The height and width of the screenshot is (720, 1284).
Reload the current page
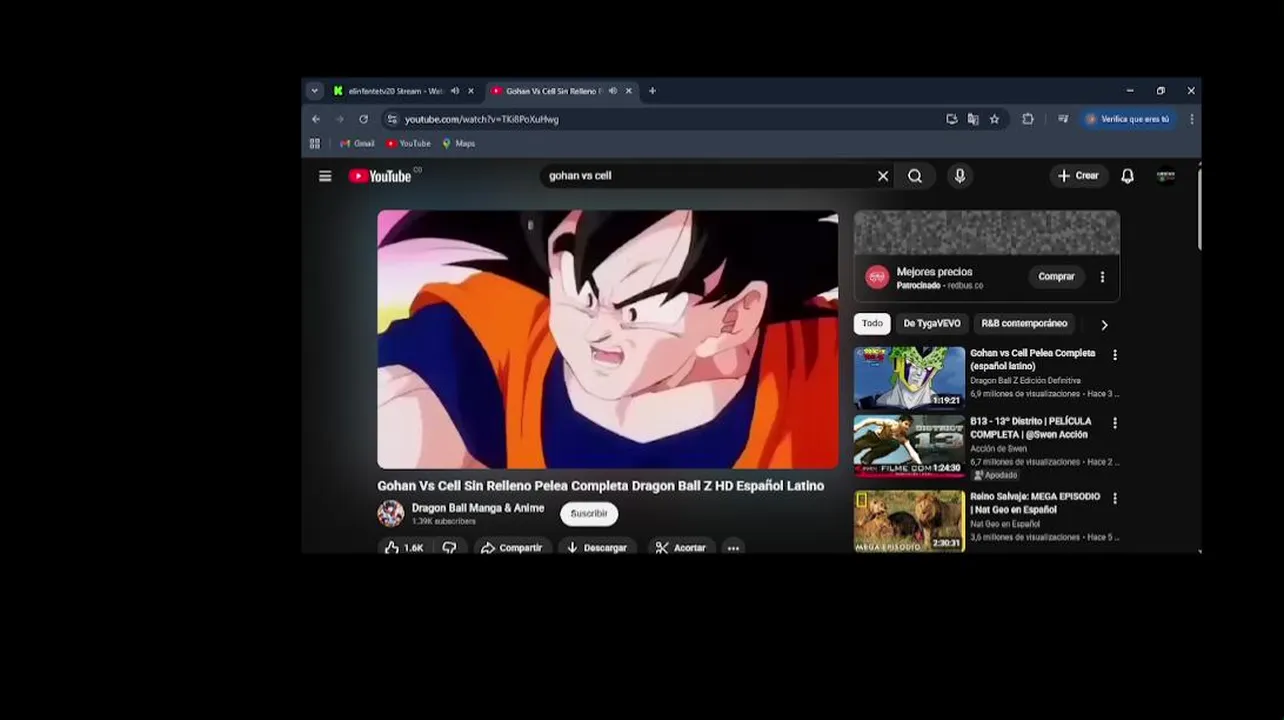[x=363, y=119]
